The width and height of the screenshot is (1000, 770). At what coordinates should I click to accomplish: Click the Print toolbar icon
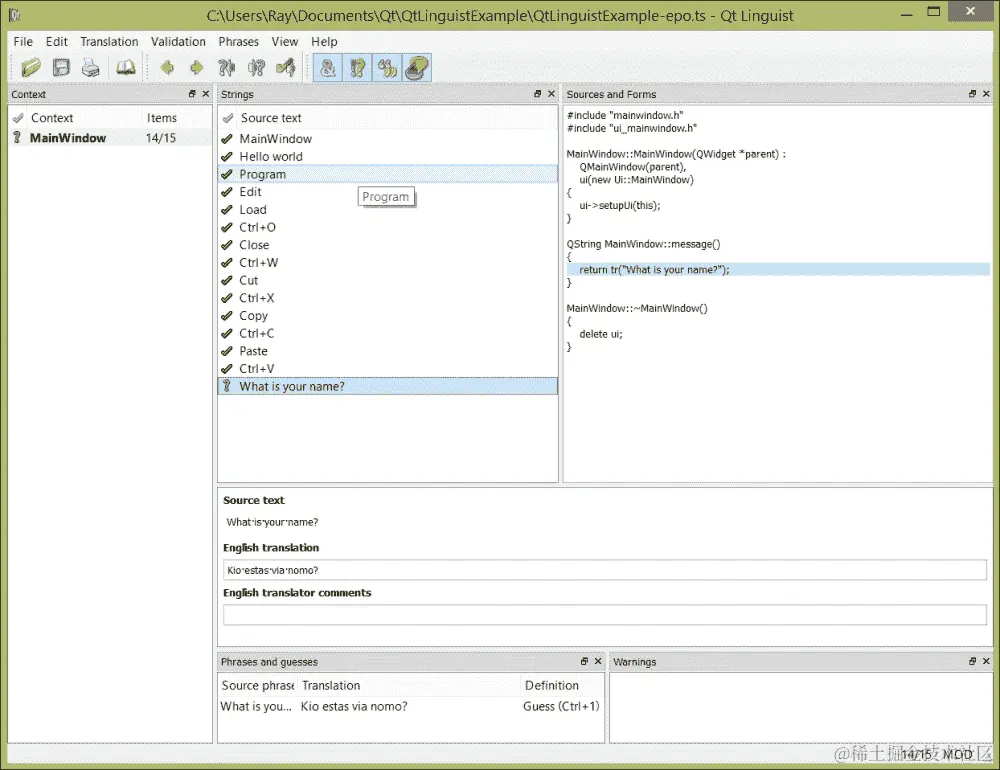91,68
